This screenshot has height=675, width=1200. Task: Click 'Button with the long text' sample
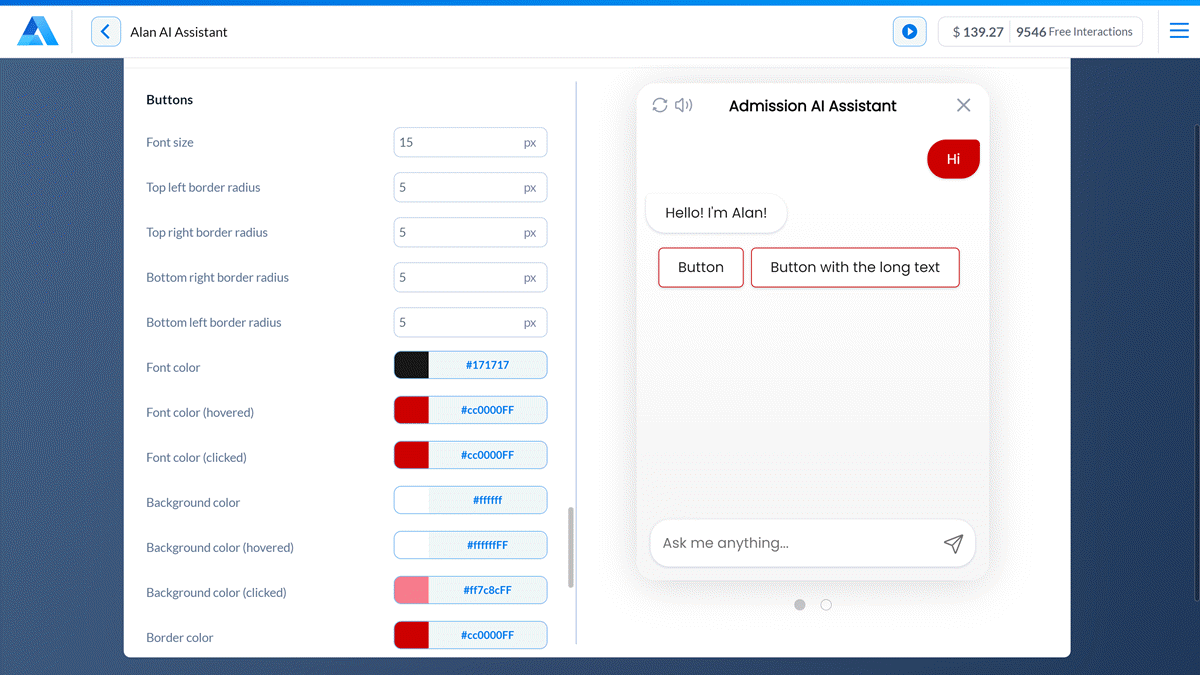pos(855,267)
